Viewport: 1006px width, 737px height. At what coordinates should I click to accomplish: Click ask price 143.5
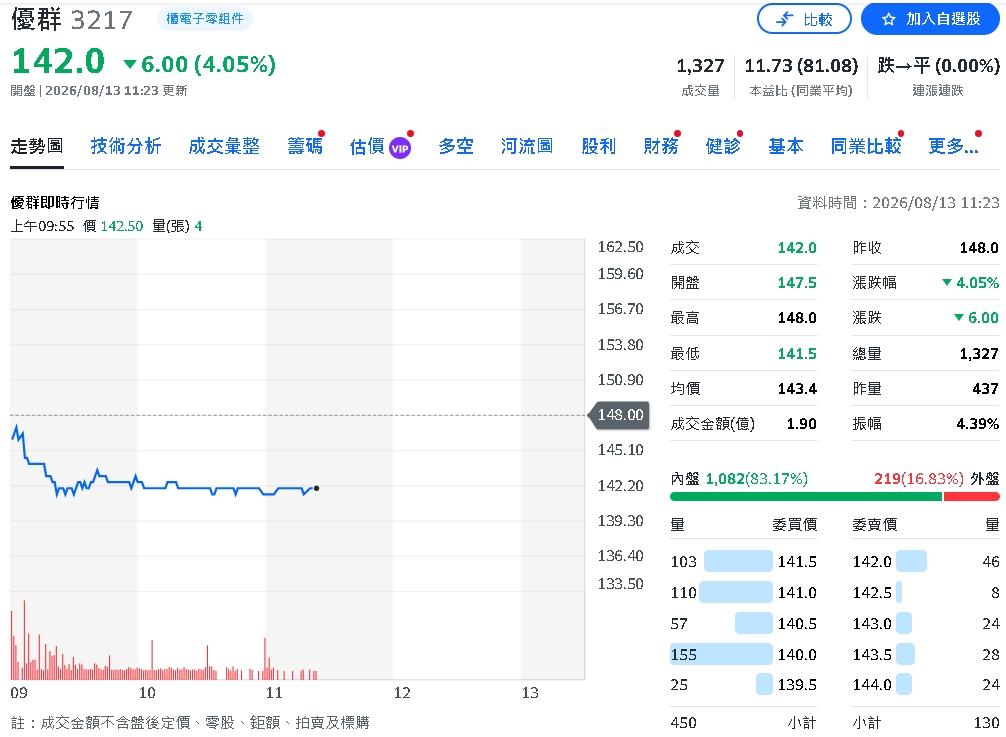click(x=872, y=654)
